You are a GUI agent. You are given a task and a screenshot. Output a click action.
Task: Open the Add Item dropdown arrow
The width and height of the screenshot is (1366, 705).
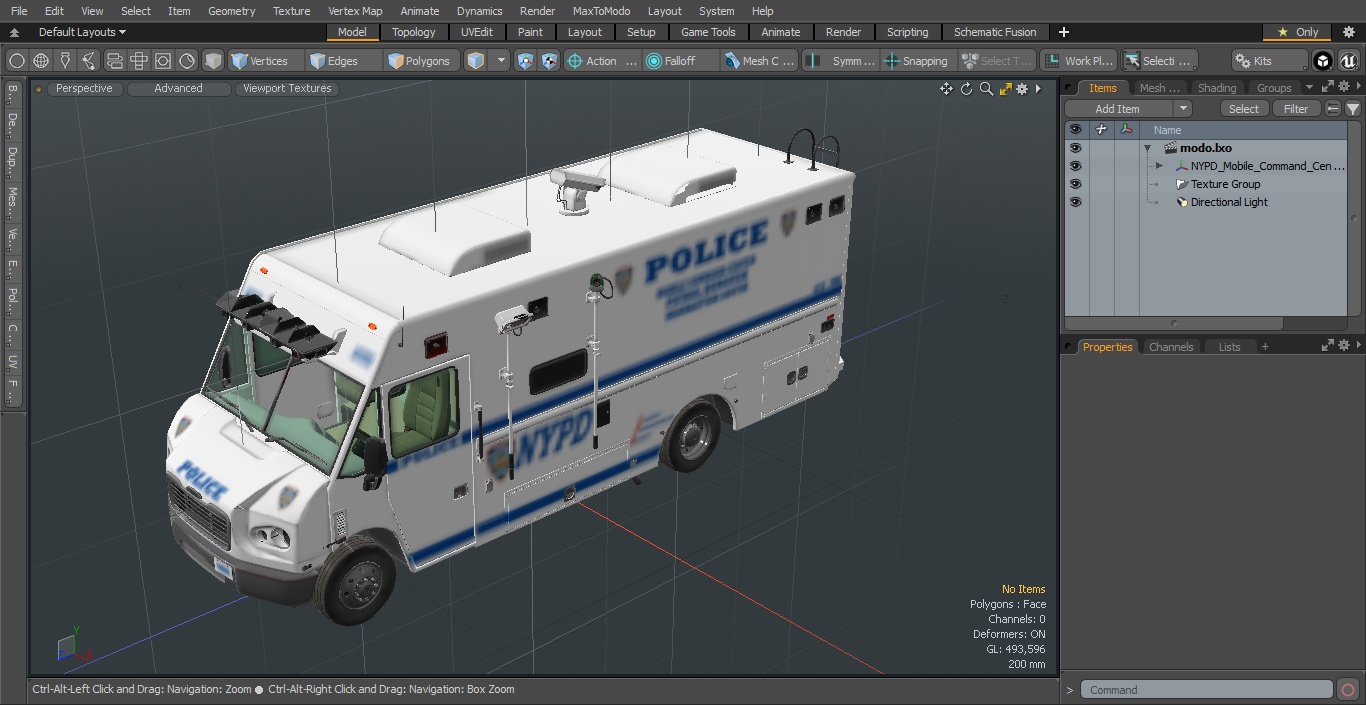click(x=1183, y=109)
